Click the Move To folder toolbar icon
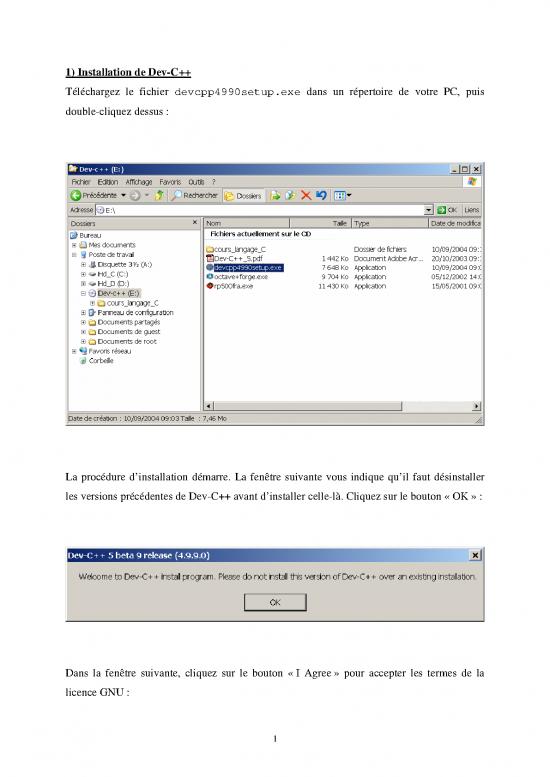 coord(275,196)
